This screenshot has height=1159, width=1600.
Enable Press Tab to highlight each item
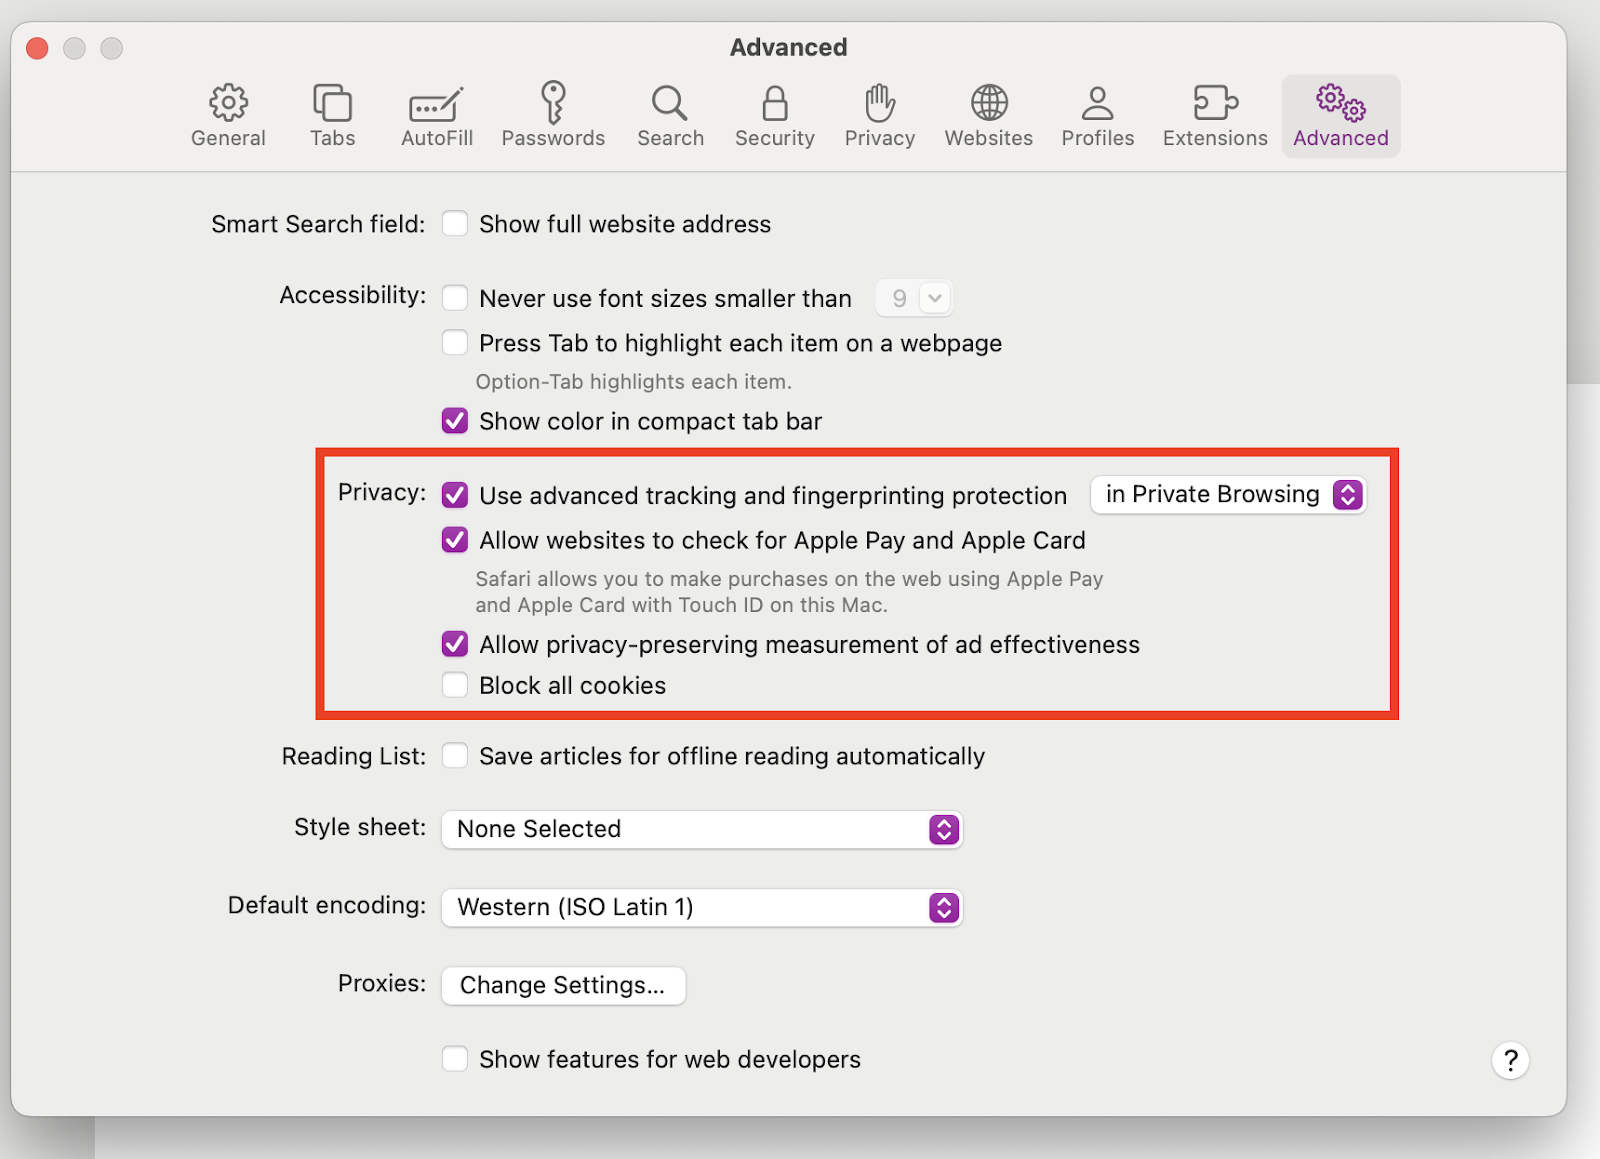click(455, 343)
